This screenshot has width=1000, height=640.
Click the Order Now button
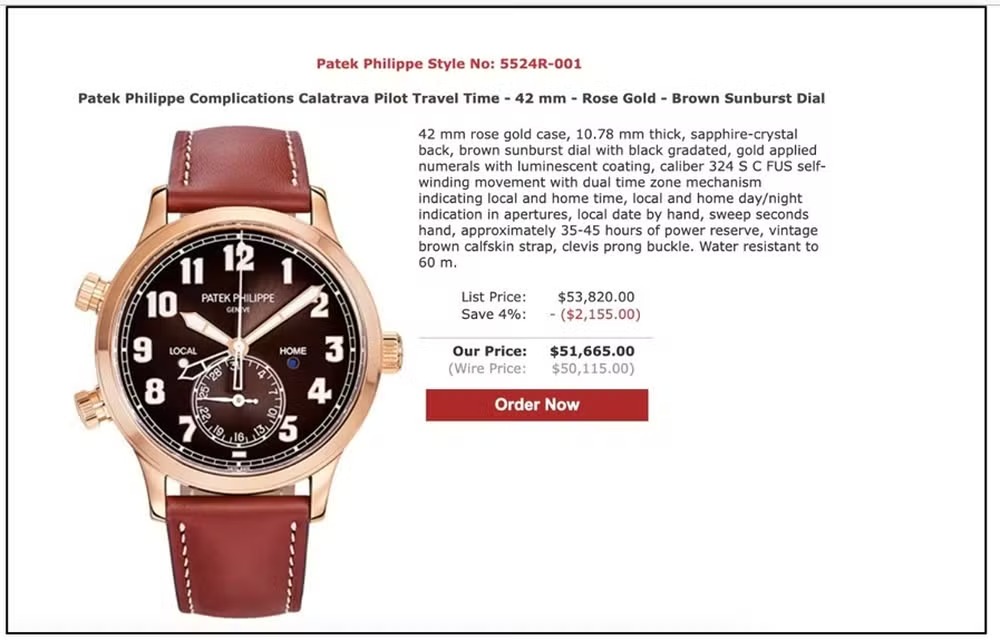coord(536,405)
